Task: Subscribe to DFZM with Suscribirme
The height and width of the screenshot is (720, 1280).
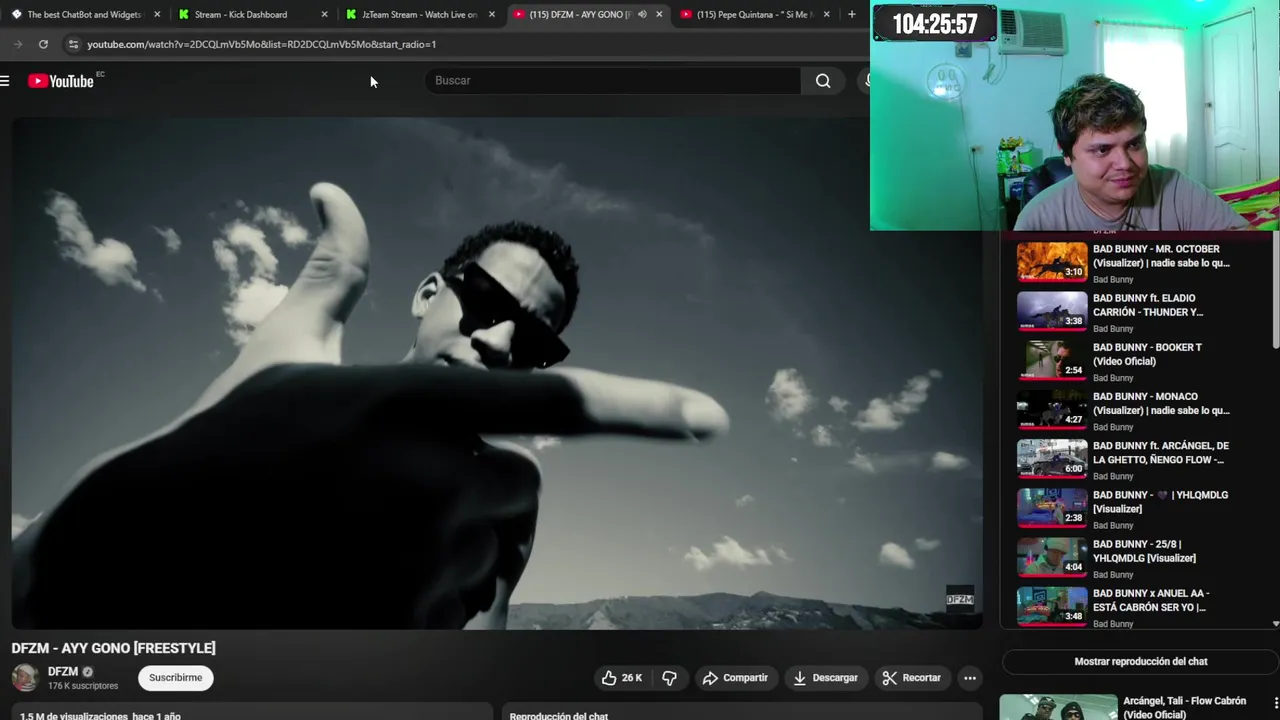Action: click(x=176, y=678)
